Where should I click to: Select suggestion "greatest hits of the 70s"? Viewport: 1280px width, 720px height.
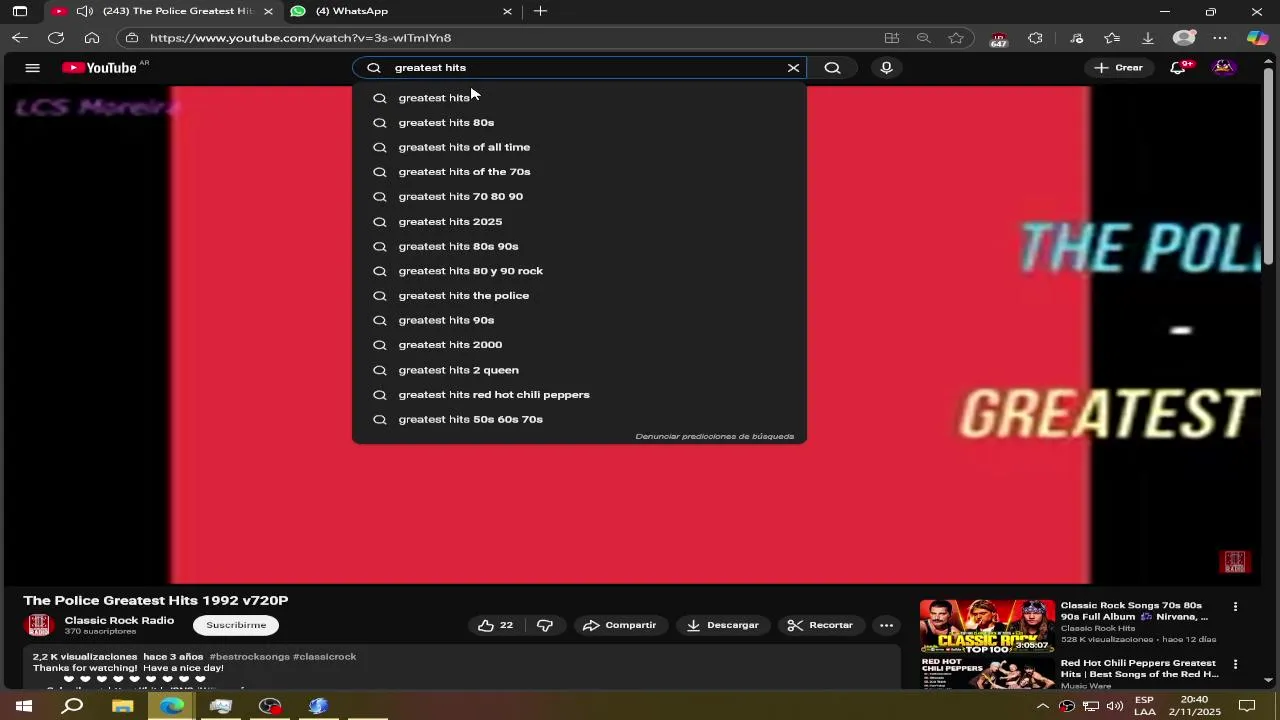tap(579, 172)
